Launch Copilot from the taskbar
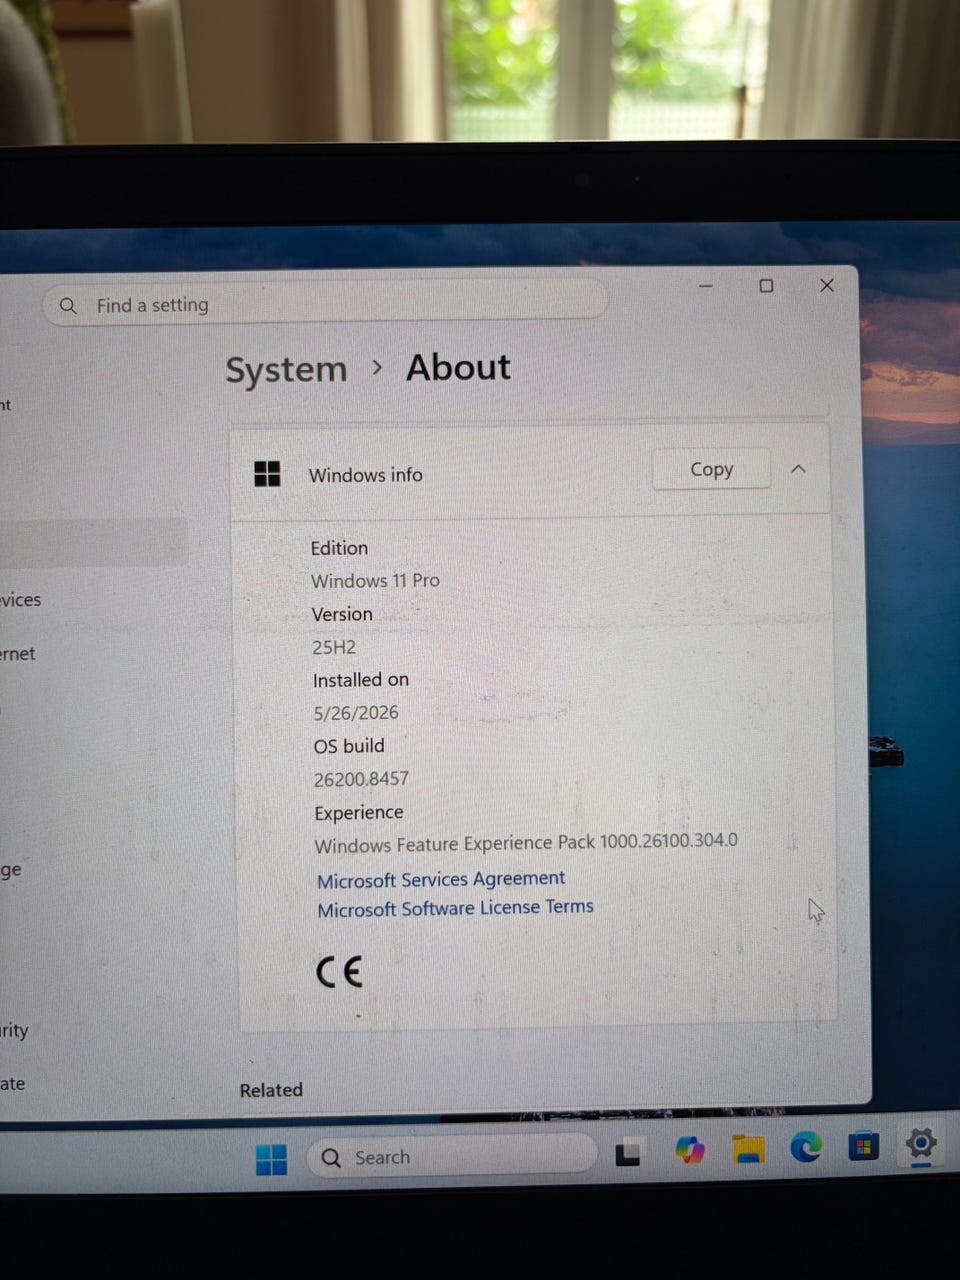The height and width of the screenshot is (1280, 960). click(690, 1150)
